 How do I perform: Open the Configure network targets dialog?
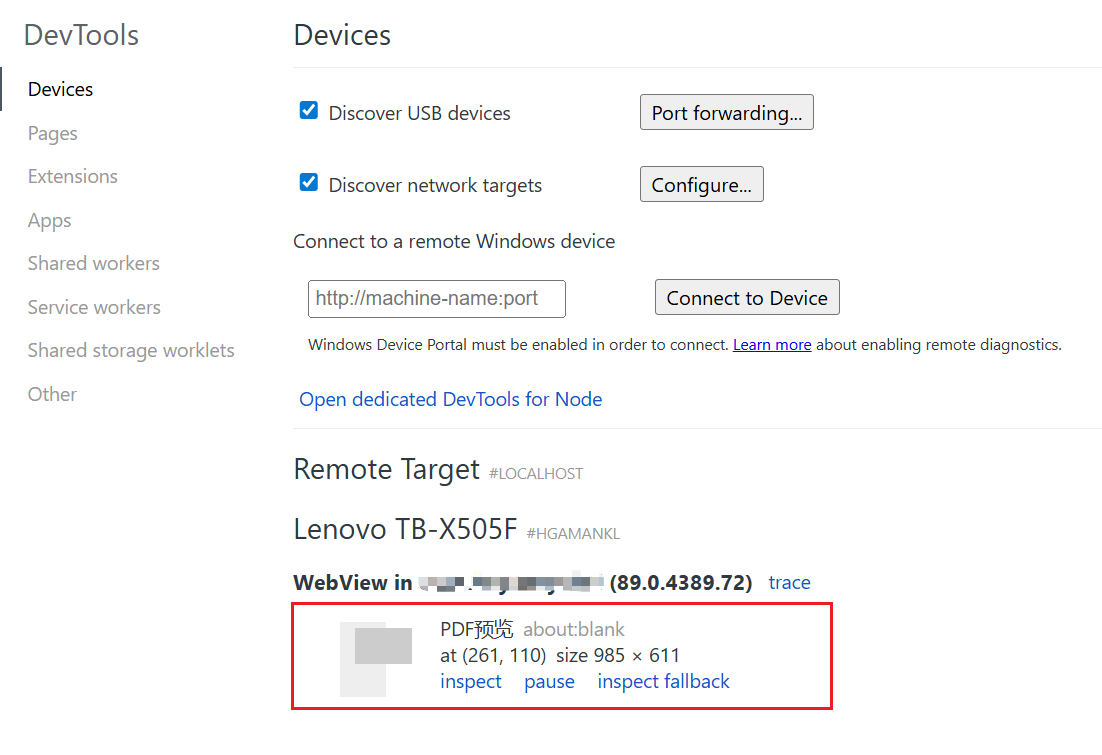coord(701,185)
